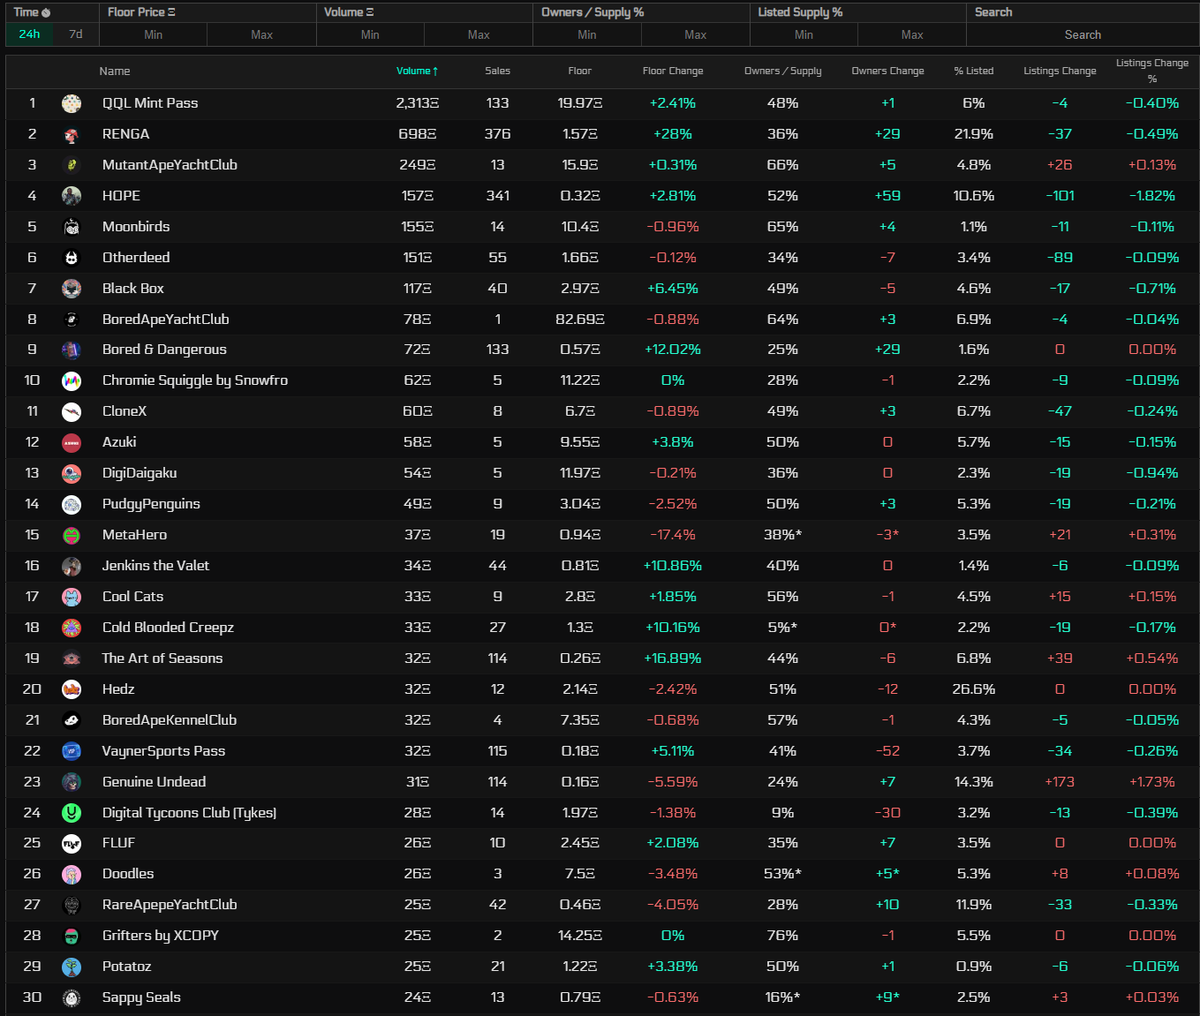Open the Bored & Dangerous collection name
The width and height of the screenshot is (1200, 1016).
(x=165, y=350)
